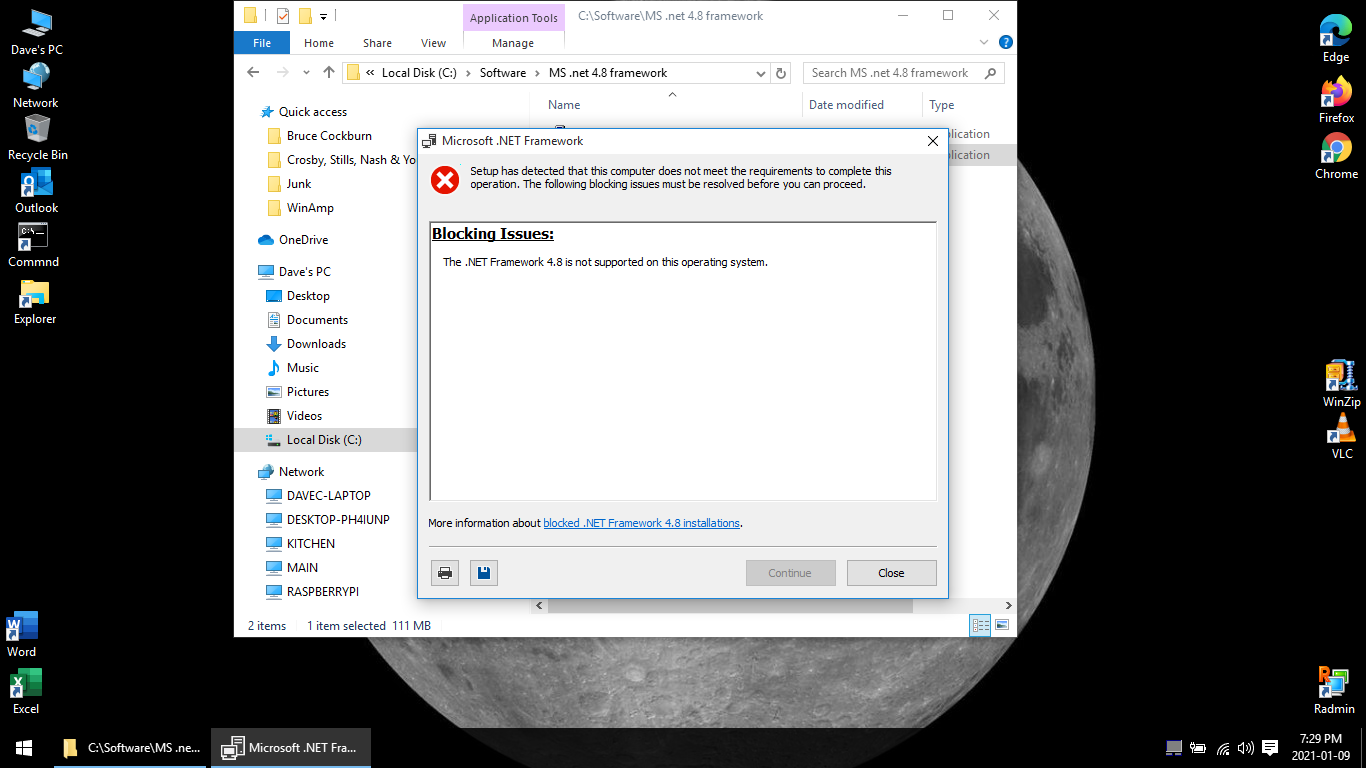
Task: Open the Windows Start menu
Action: pos(24,747)
